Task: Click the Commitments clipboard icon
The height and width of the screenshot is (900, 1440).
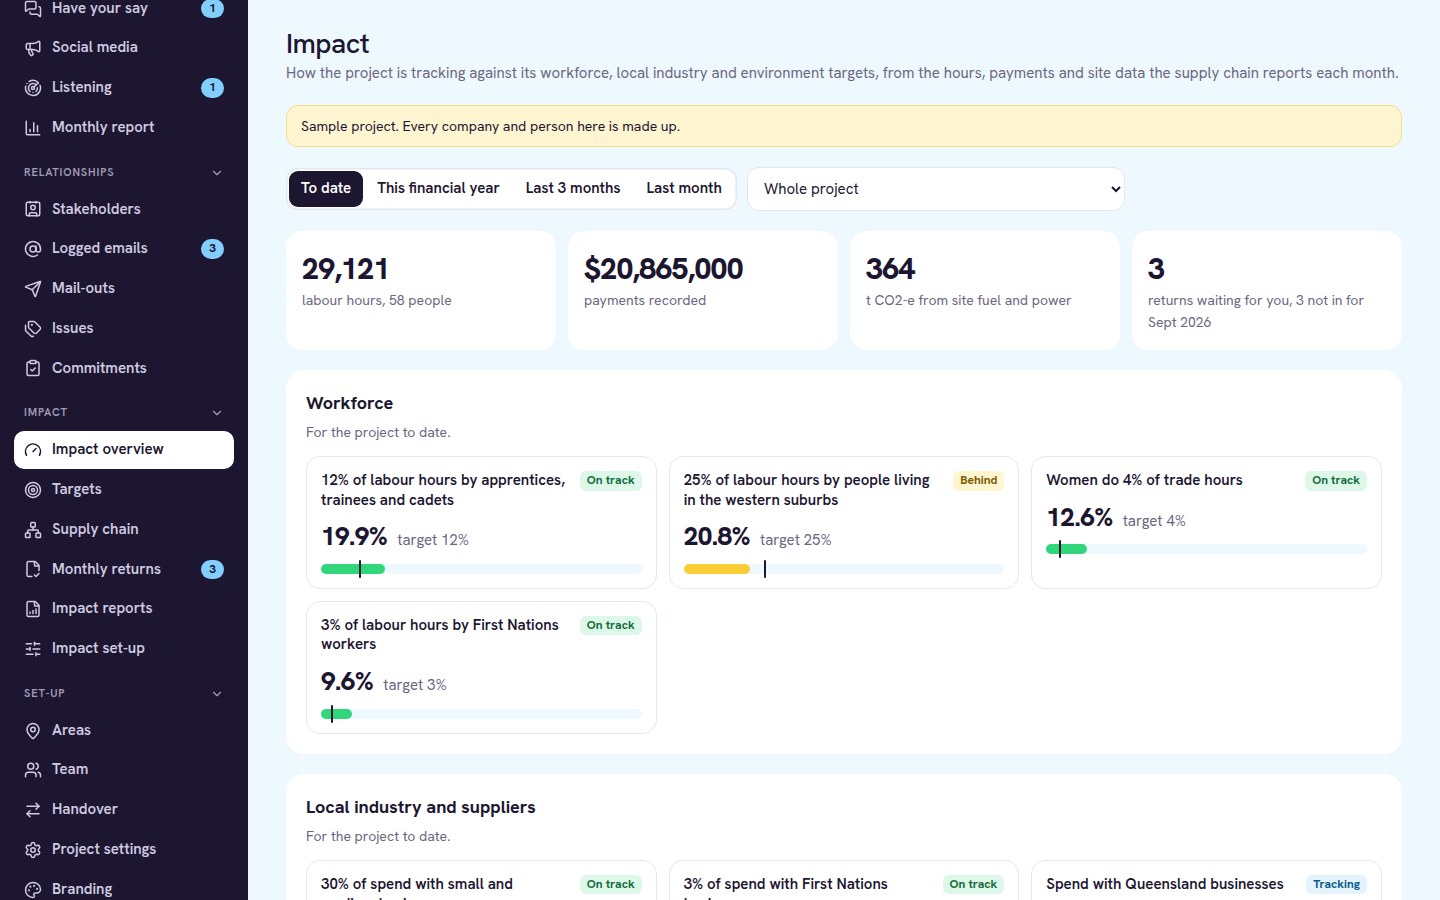Action: (33, 368)
